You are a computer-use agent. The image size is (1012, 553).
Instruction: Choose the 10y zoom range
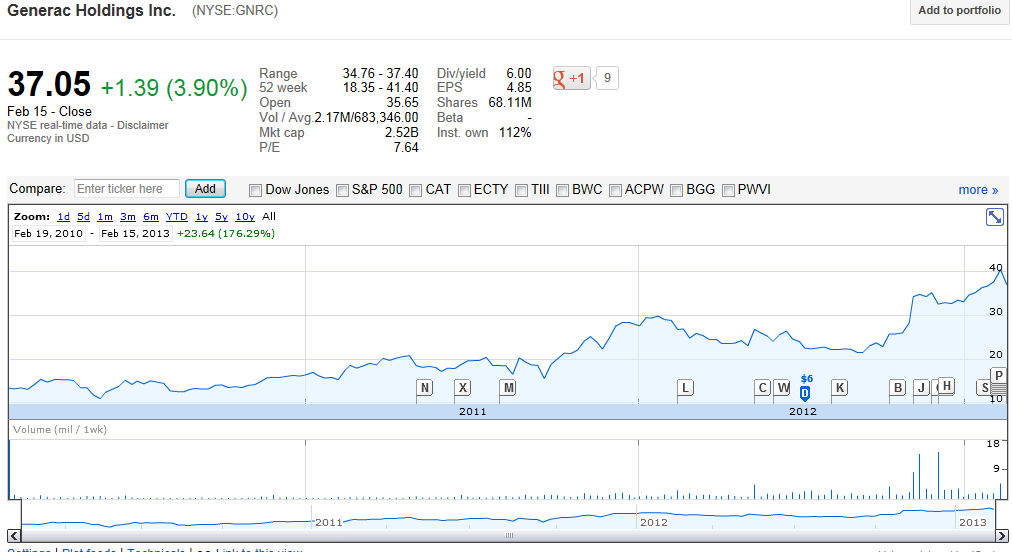point(245,217)
